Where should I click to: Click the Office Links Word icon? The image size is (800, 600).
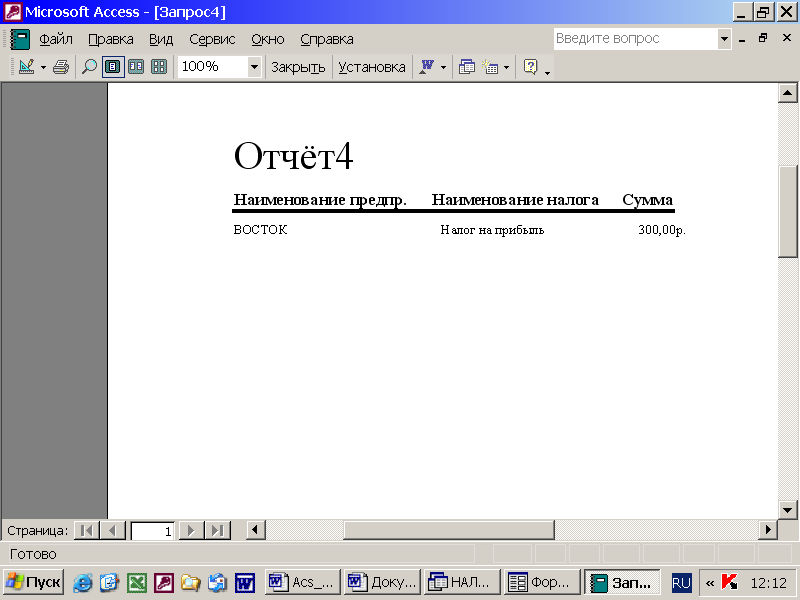[427, 67]
